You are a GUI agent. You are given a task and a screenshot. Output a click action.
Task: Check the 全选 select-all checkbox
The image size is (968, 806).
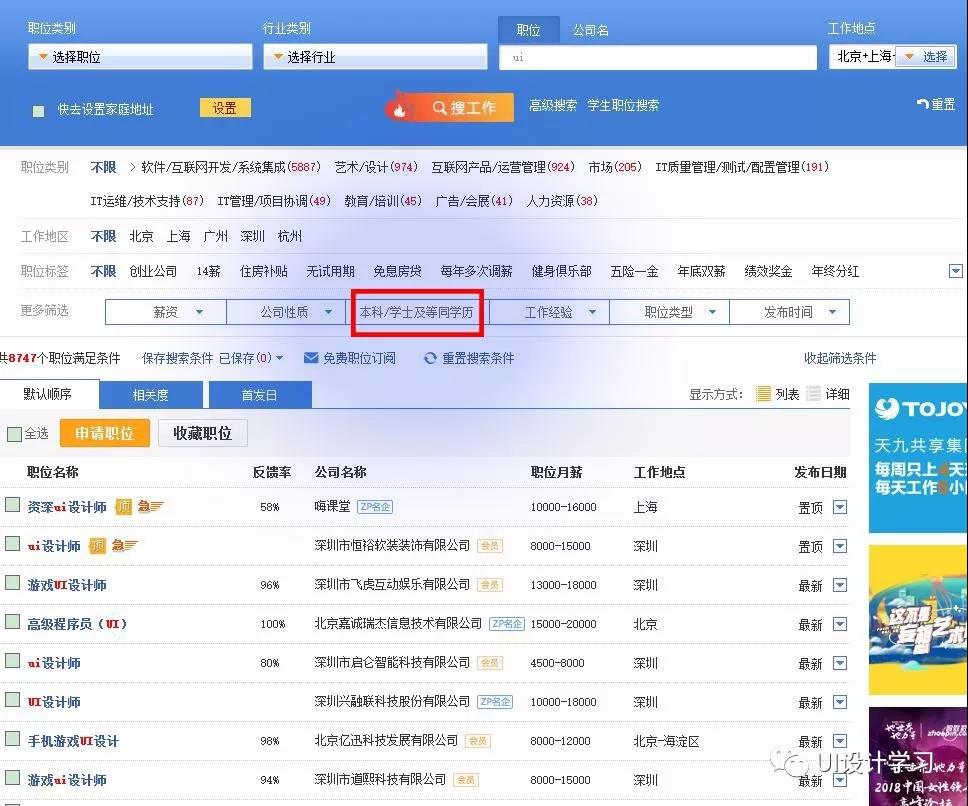[x=14, y=434]
